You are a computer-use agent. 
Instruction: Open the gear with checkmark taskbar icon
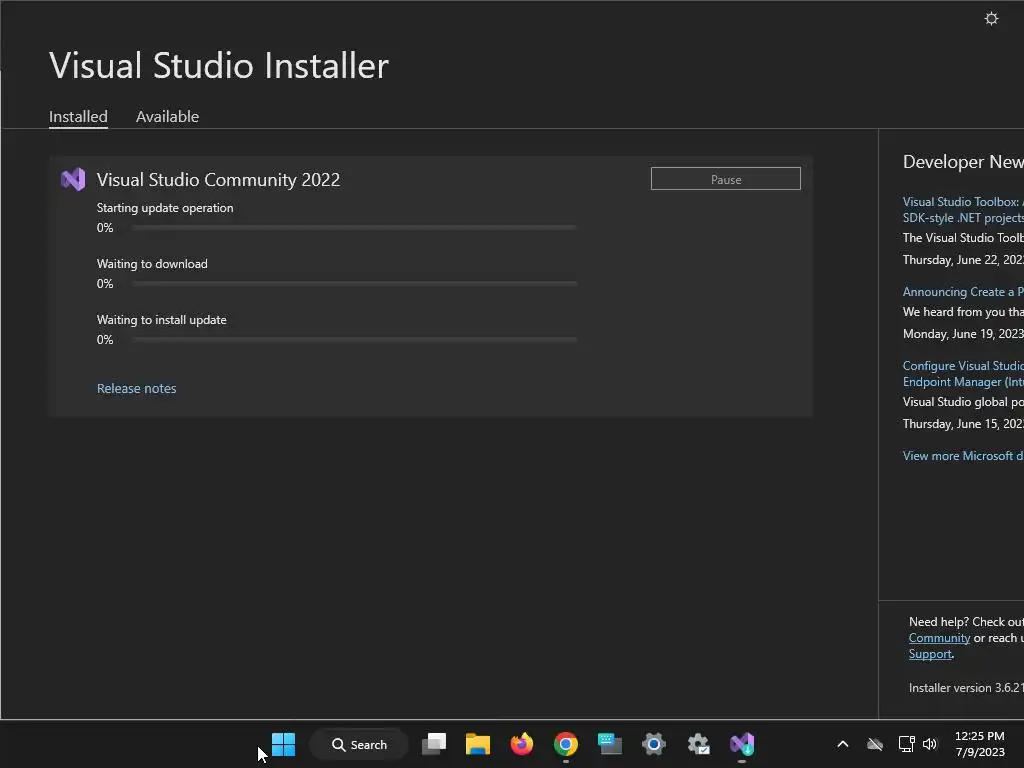[x=698, y=744]
